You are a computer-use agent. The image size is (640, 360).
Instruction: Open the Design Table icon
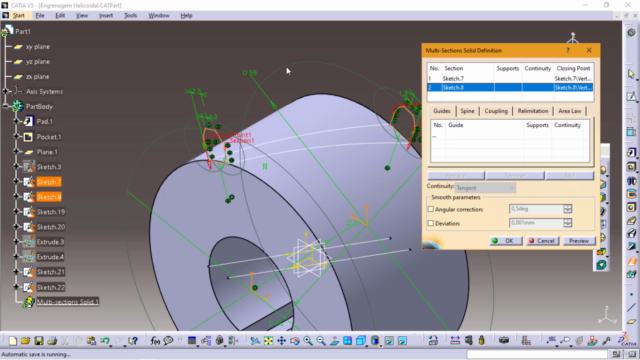coord(191,341)
